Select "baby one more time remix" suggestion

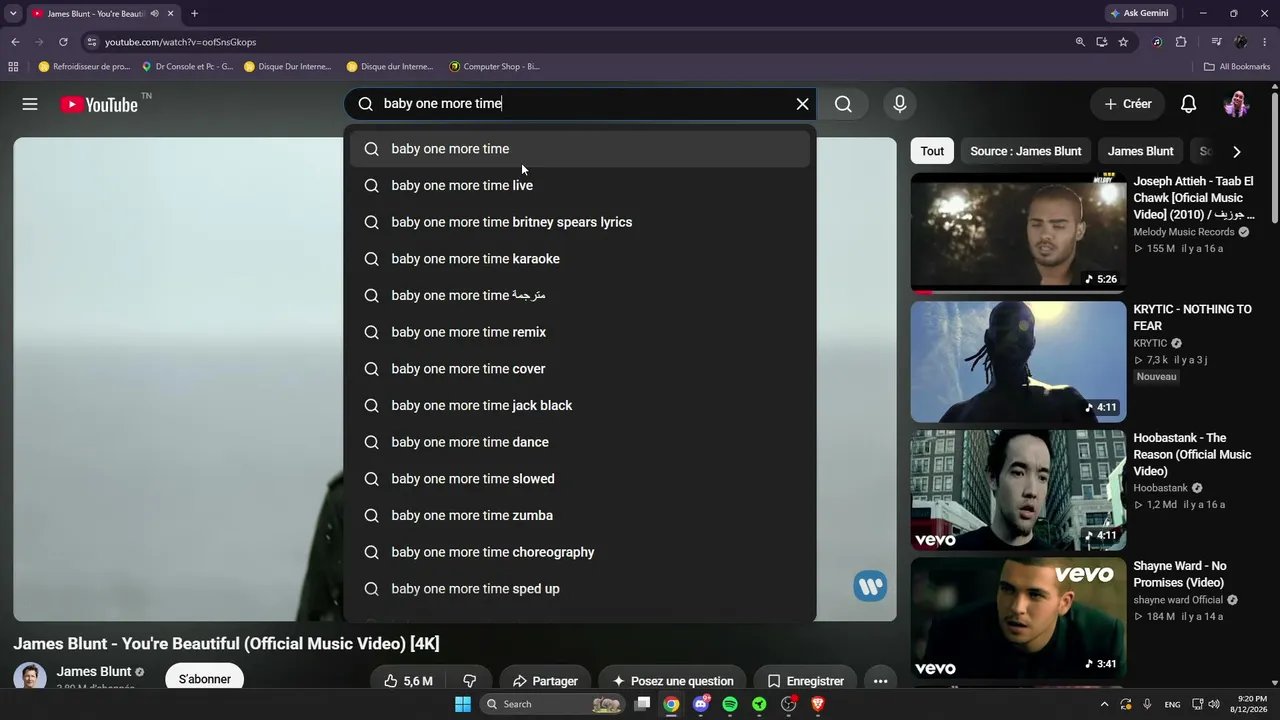[x=580, y=332]
